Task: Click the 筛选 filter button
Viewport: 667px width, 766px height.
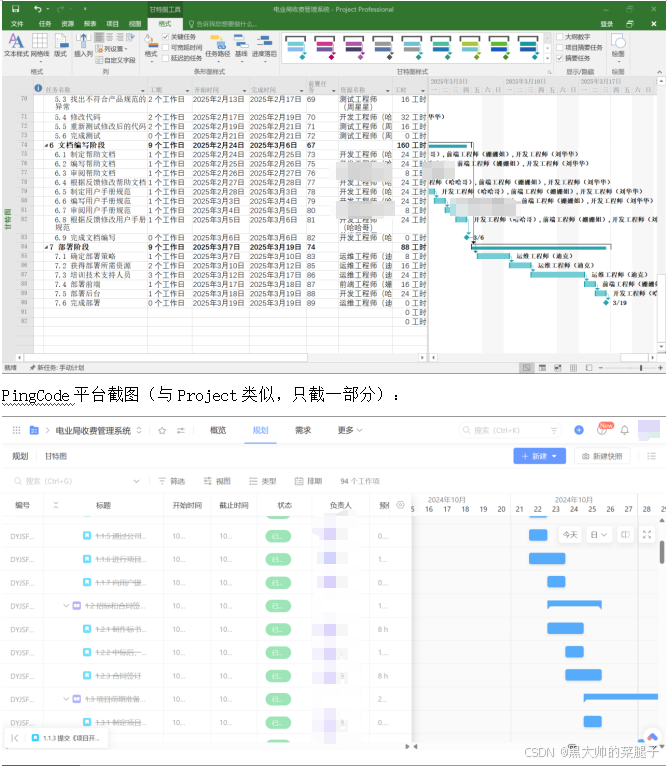Action: coord(172,481)
